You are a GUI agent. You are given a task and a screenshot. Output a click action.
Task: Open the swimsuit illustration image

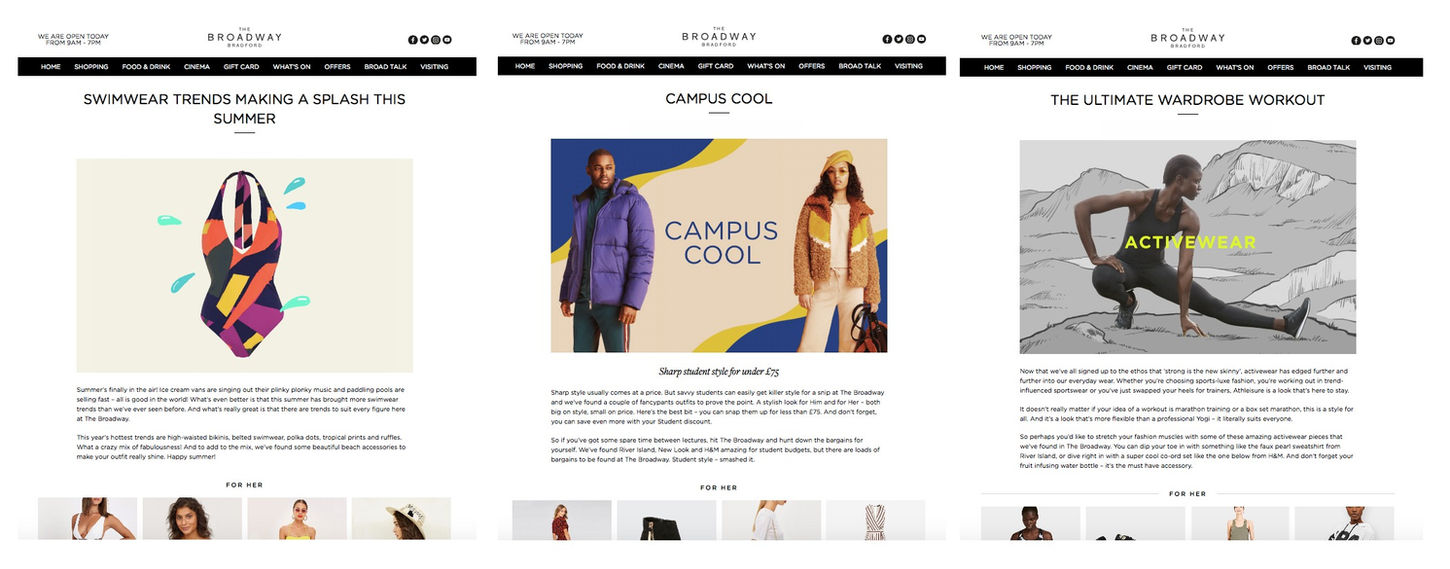pos(245,266)
